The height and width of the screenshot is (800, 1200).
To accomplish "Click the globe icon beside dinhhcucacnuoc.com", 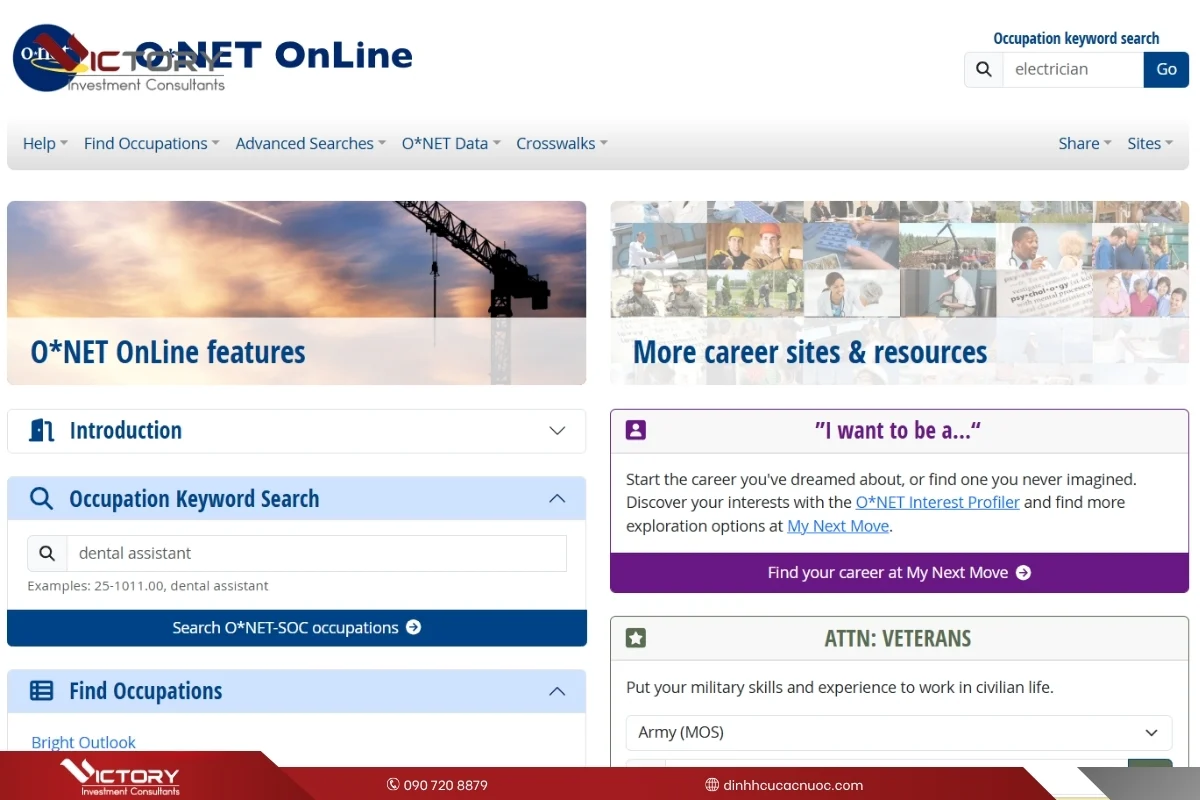I will tap(712, 785).
